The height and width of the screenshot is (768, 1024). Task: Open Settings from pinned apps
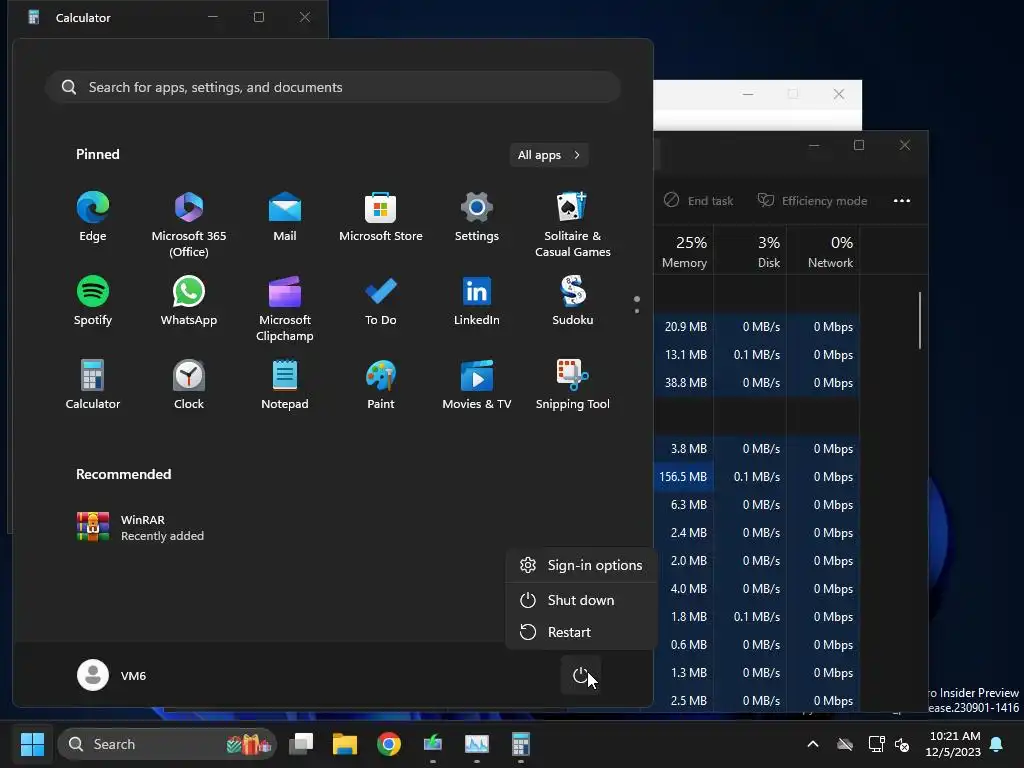[477, 218]
